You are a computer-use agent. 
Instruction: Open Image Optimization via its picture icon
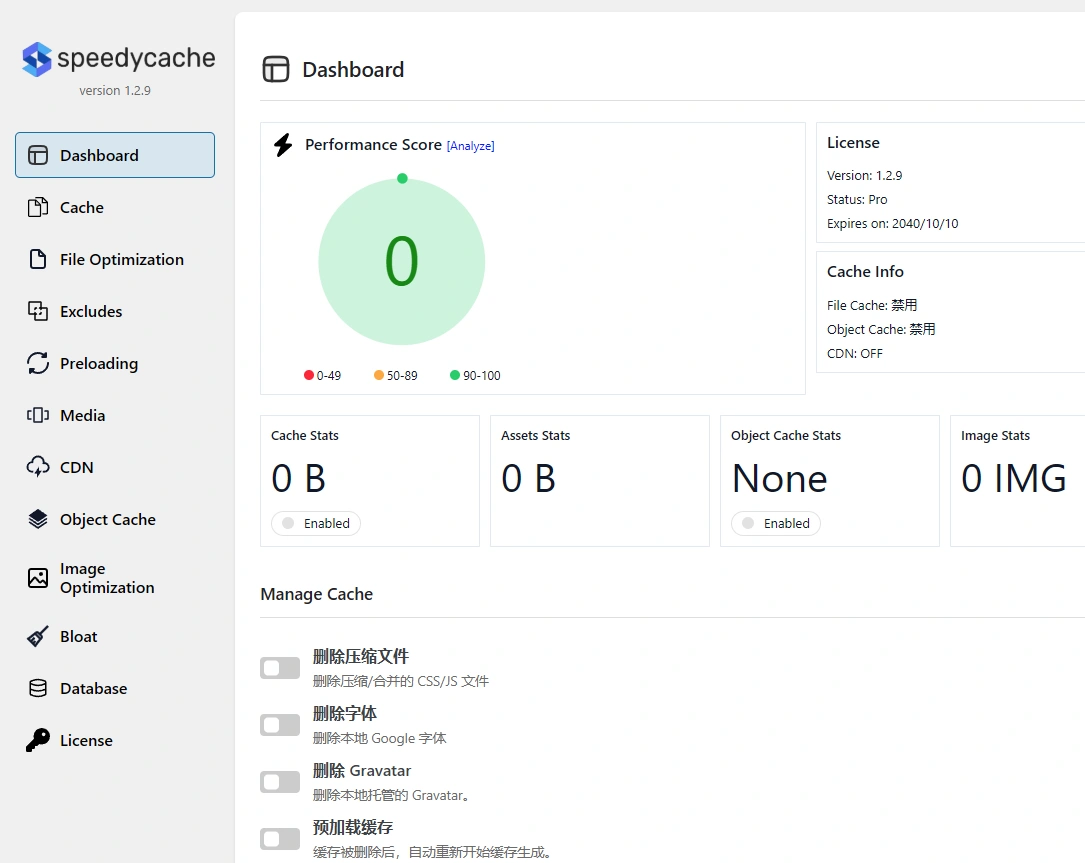(x=36, y=578)
